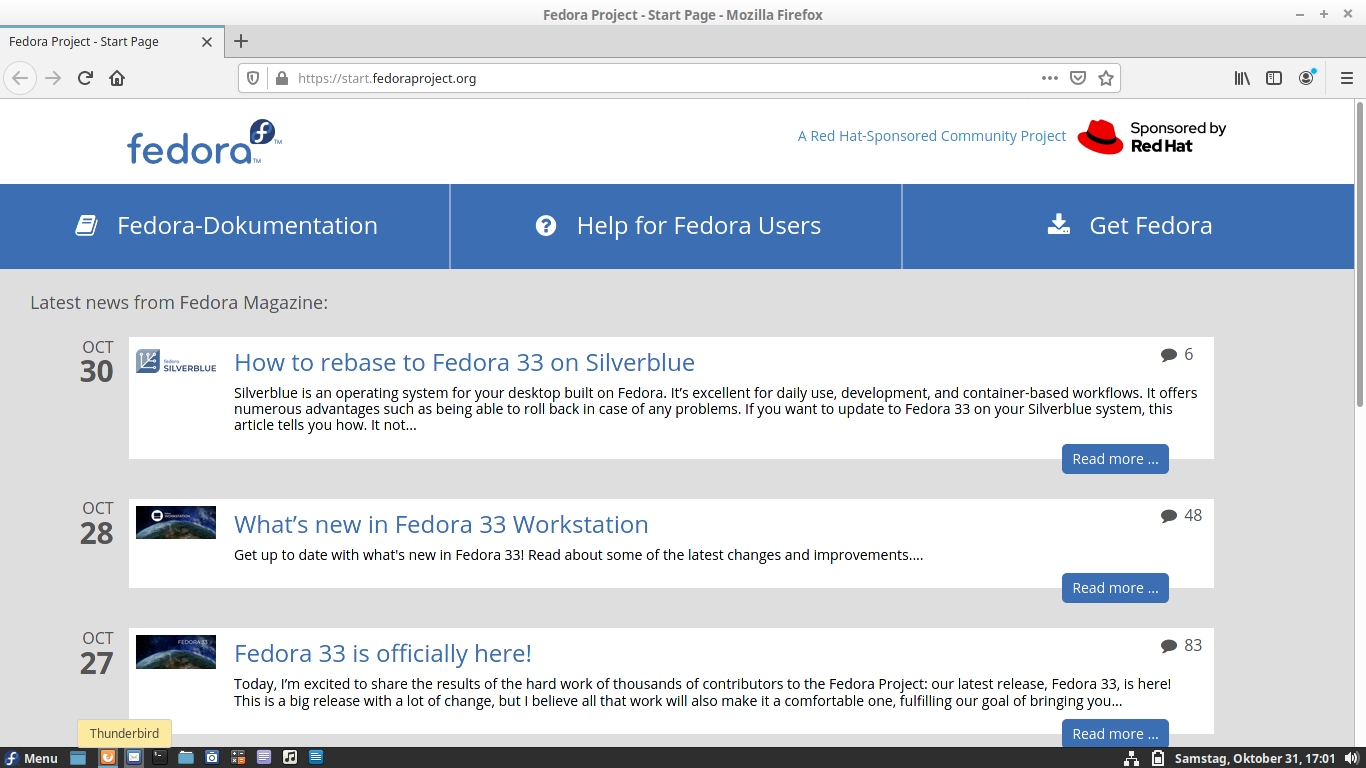Click the clipboard tray icon
The height and width of the screenshot is (768, 1366).
point(1157,758)
